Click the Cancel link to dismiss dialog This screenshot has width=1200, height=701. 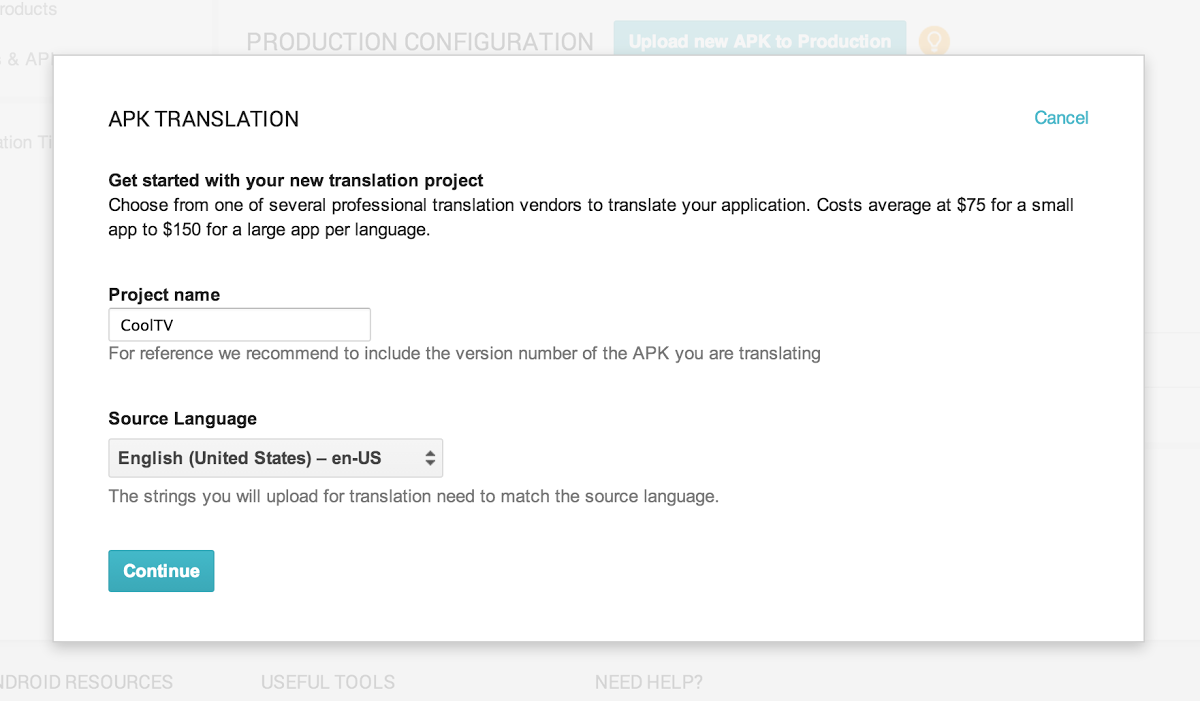(1061, 117)
